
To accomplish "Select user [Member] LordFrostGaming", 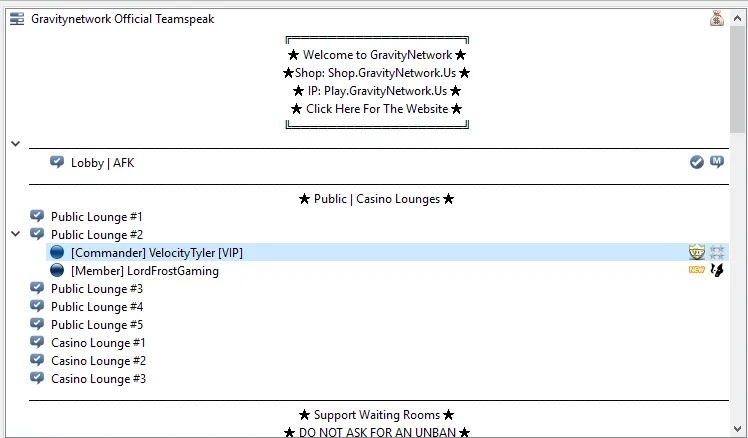I will click(x=144, y=271).
